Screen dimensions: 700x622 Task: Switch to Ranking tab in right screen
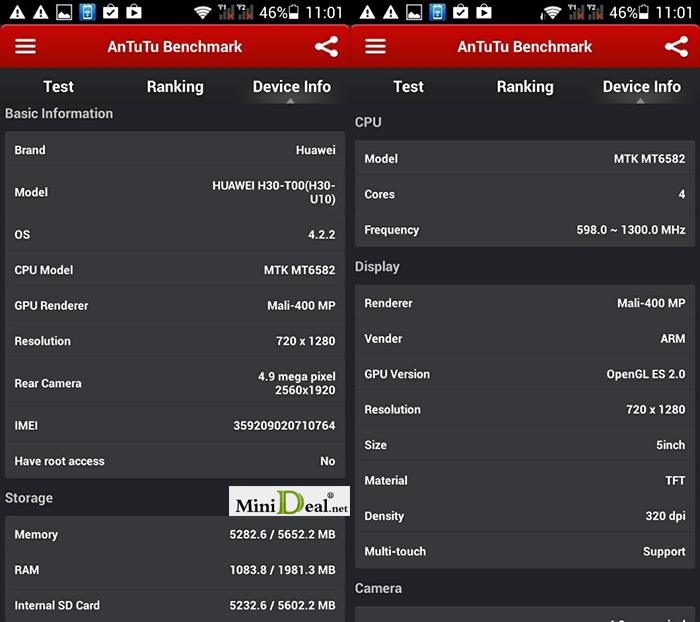(x=525, y=87)
